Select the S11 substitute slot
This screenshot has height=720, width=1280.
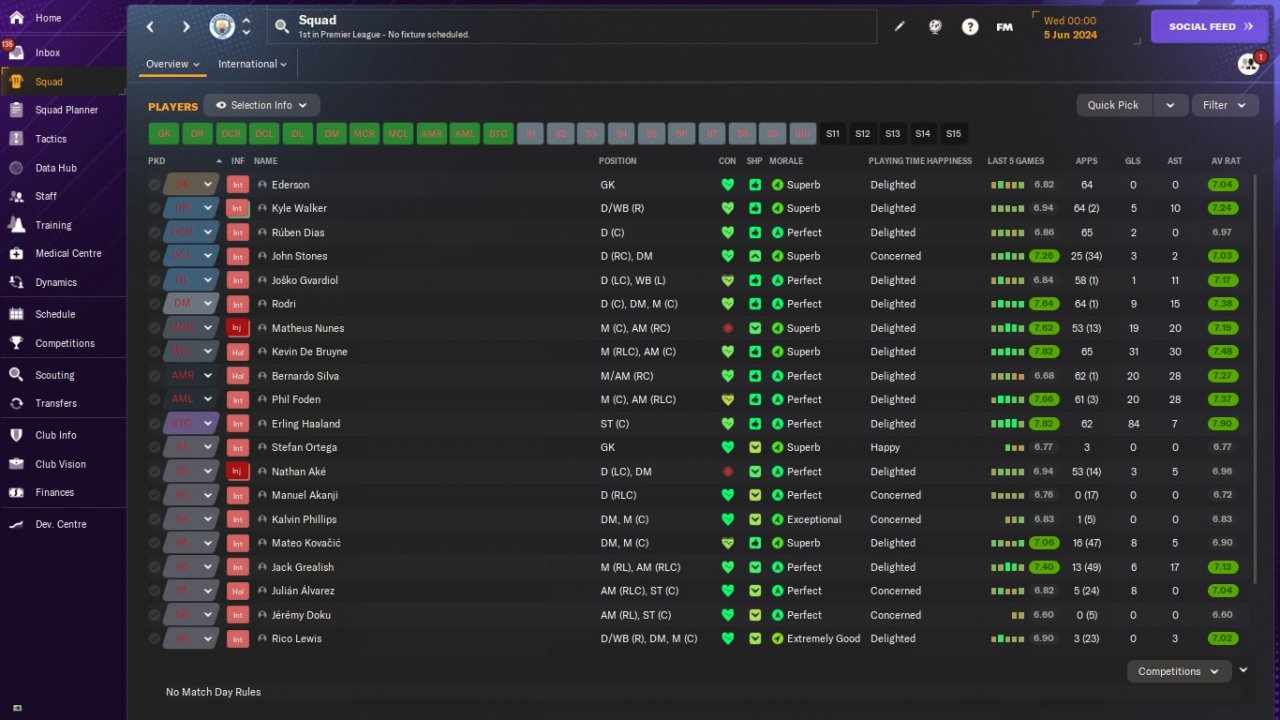pos(833,134)
